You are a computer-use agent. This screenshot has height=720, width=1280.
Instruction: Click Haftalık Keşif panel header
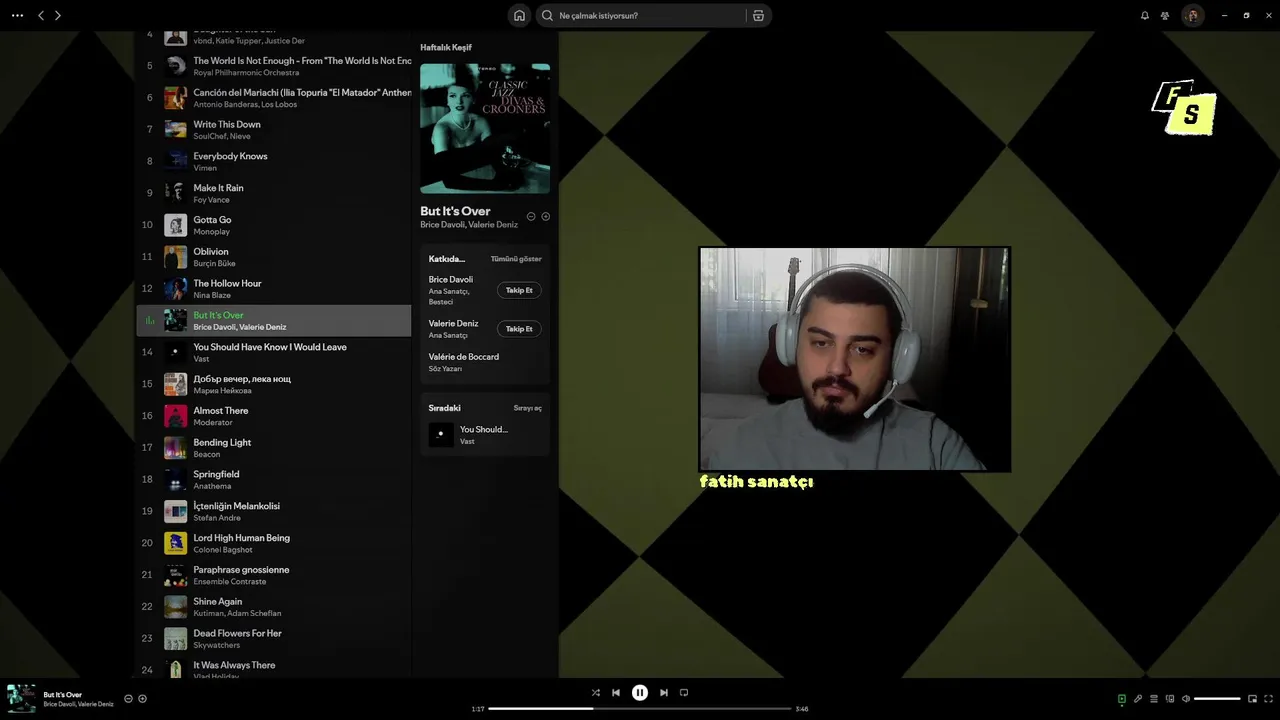click(446, 48)
